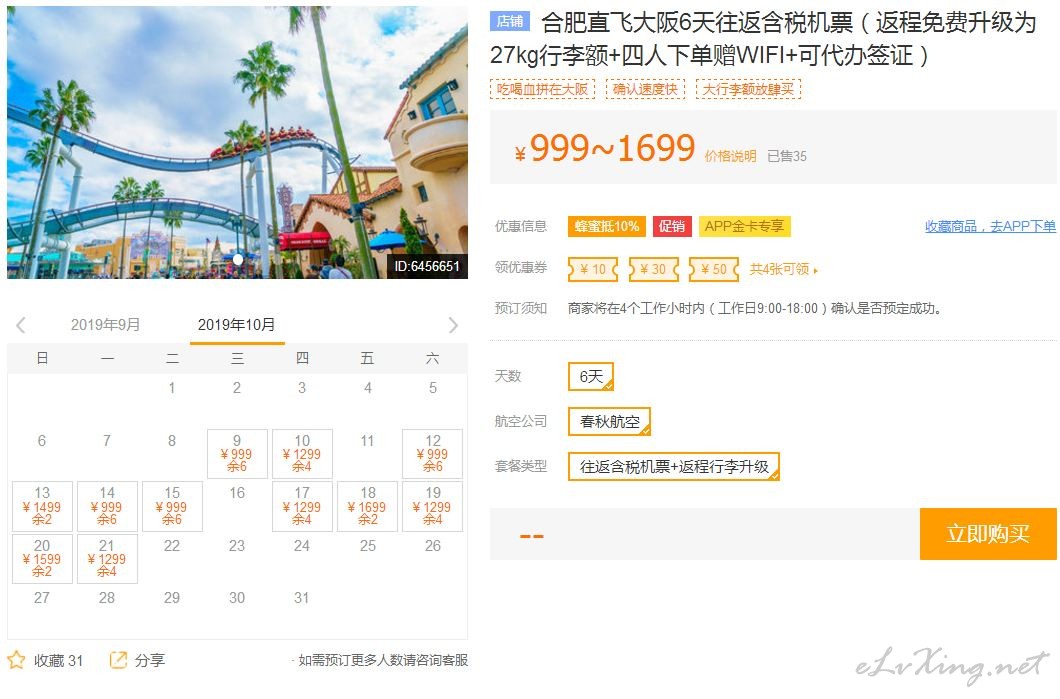Pick October 18 priced ¥1699
1060x699 pixels.
click(367, 506)
